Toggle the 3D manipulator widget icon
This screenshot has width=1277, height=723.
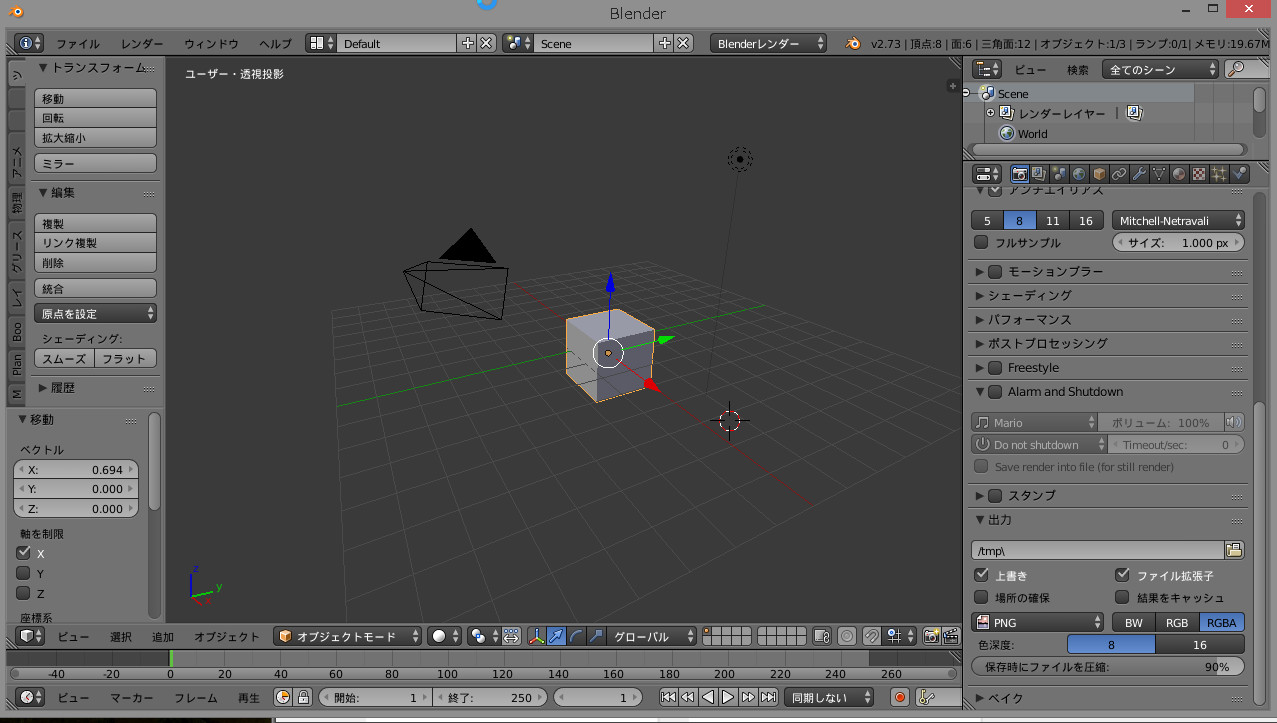pos(537,636)
